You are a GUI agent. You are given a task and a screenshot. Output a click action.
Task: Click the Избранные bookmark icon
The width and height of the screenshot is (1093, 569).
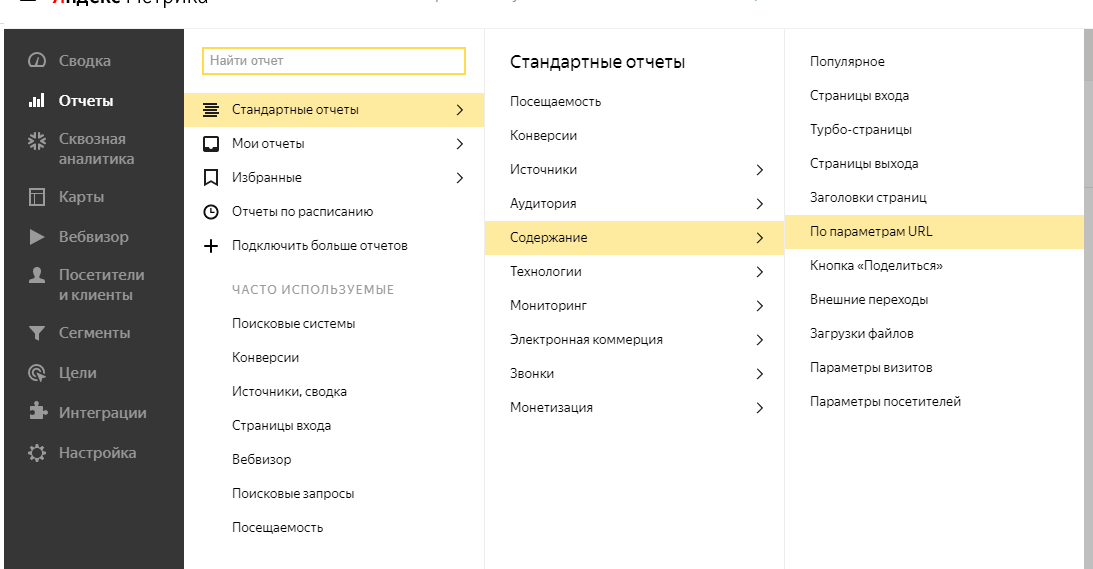pyautogui.click(x=211, y=178)
